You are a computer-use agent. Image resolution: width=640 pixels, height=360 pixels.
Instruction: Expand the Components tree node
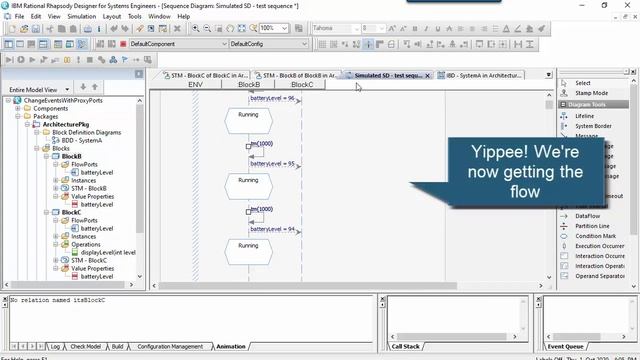coord(18,109)
